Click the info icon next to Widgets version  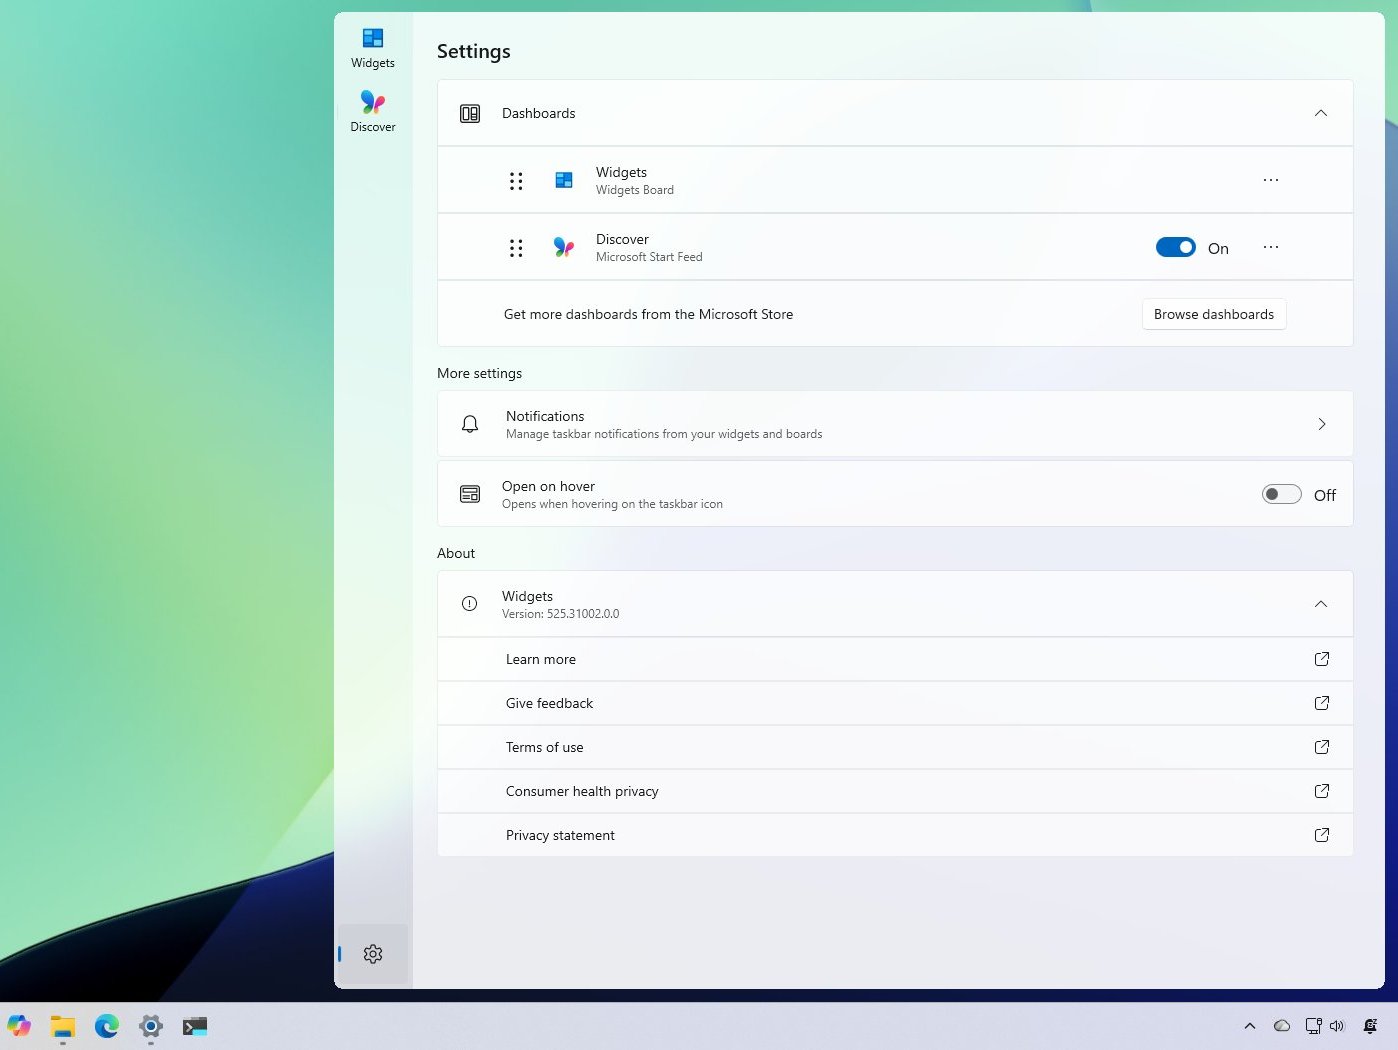469,603
